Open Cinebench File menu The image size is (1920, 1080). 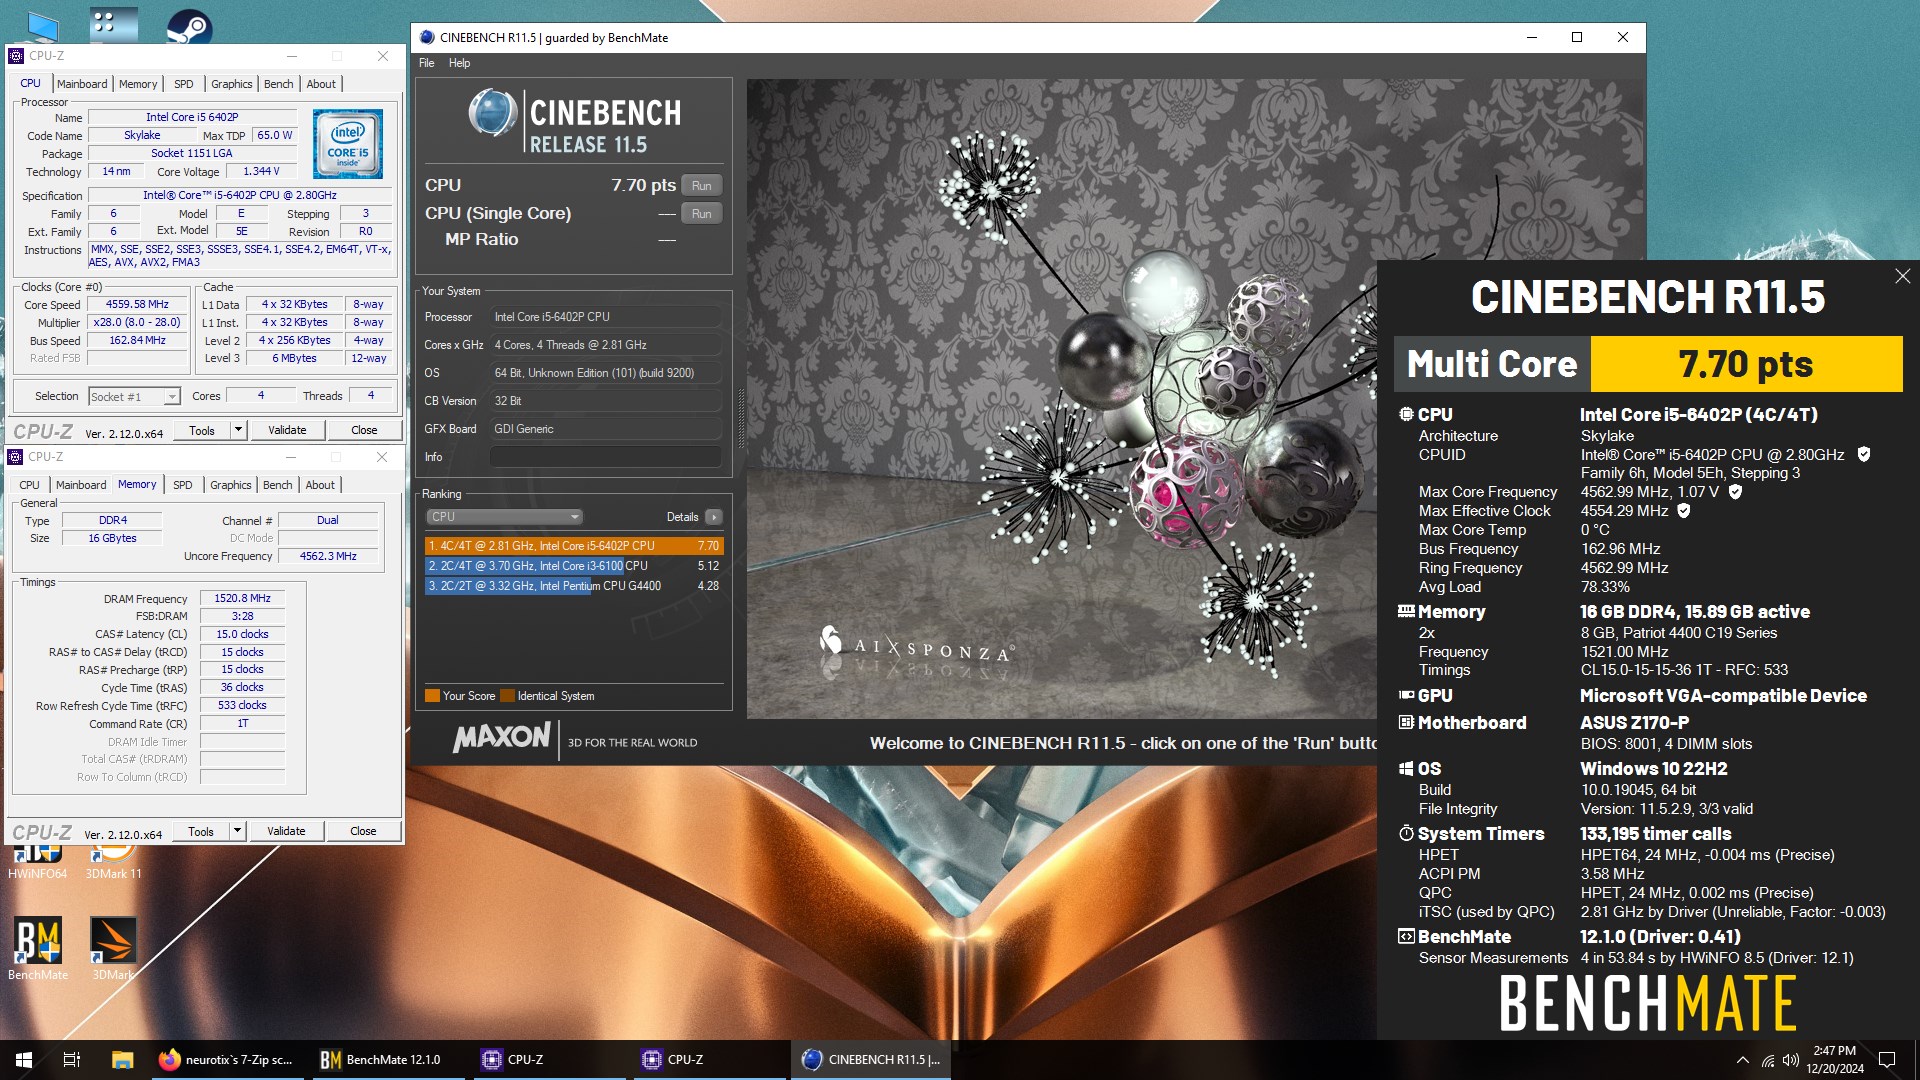(x=427, y=63)
